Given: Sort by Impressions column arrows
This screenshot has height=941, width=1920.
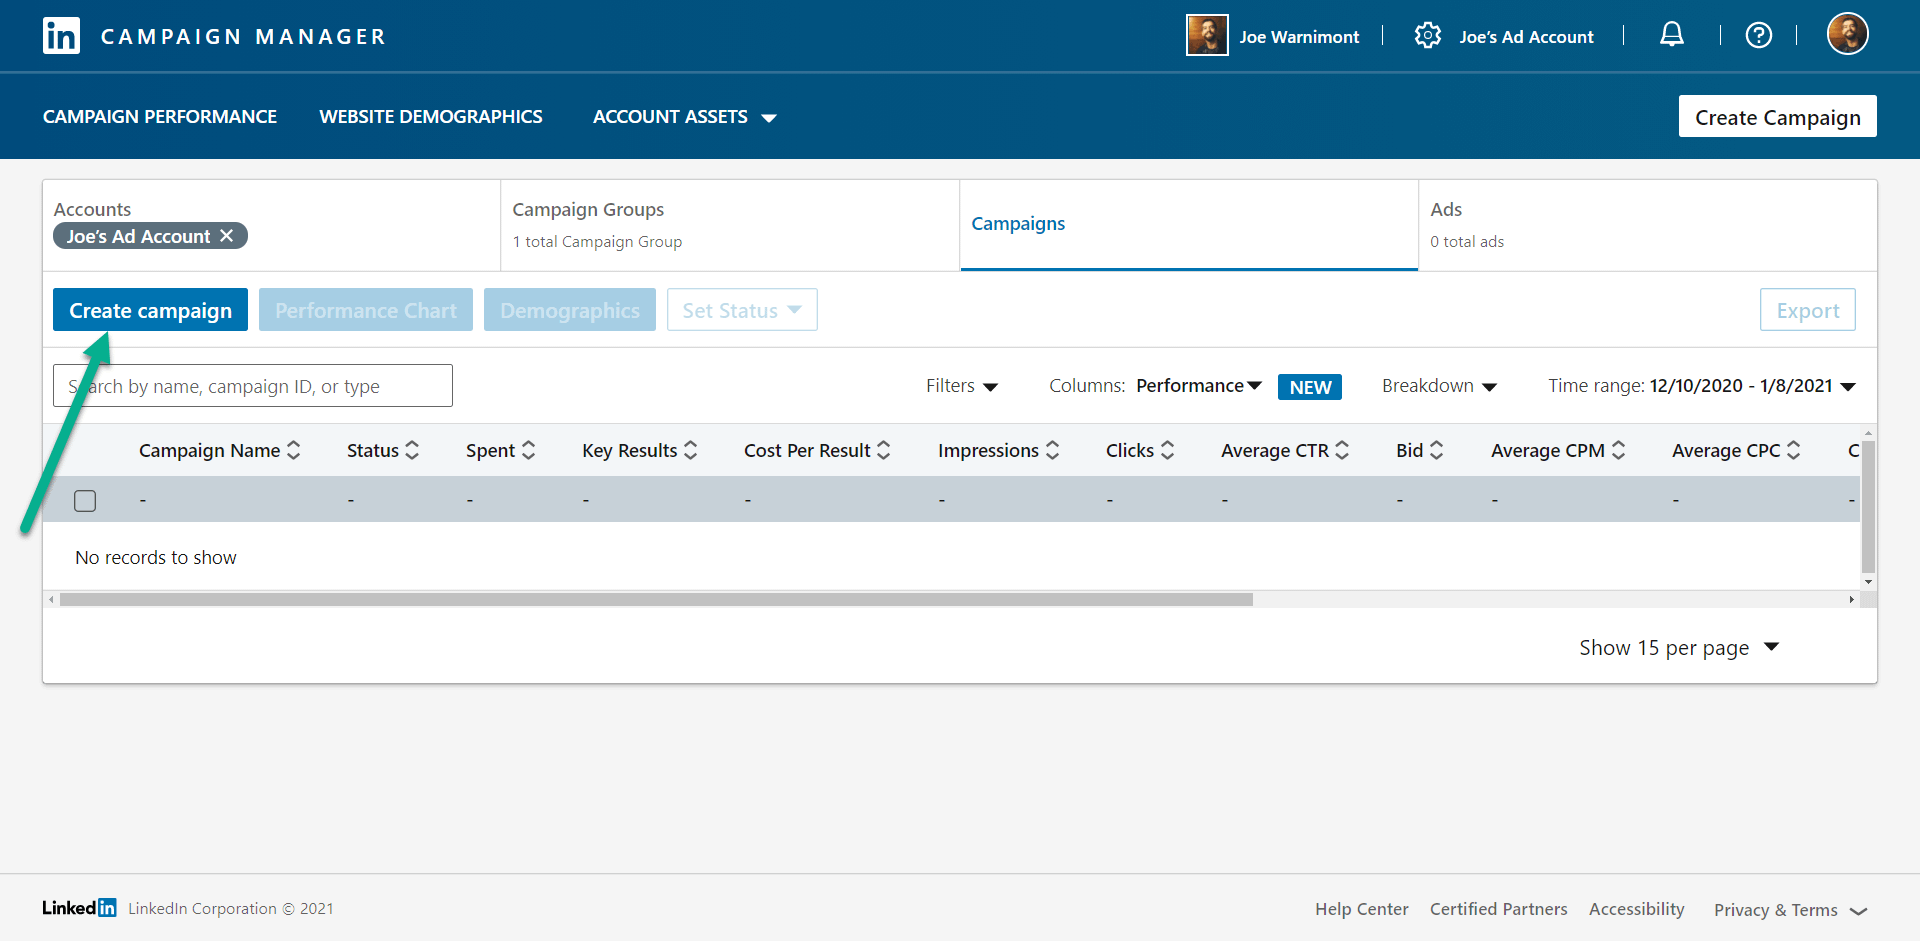Looking at the screenshot, I should pyautogui.click(x=1052, y=450).
